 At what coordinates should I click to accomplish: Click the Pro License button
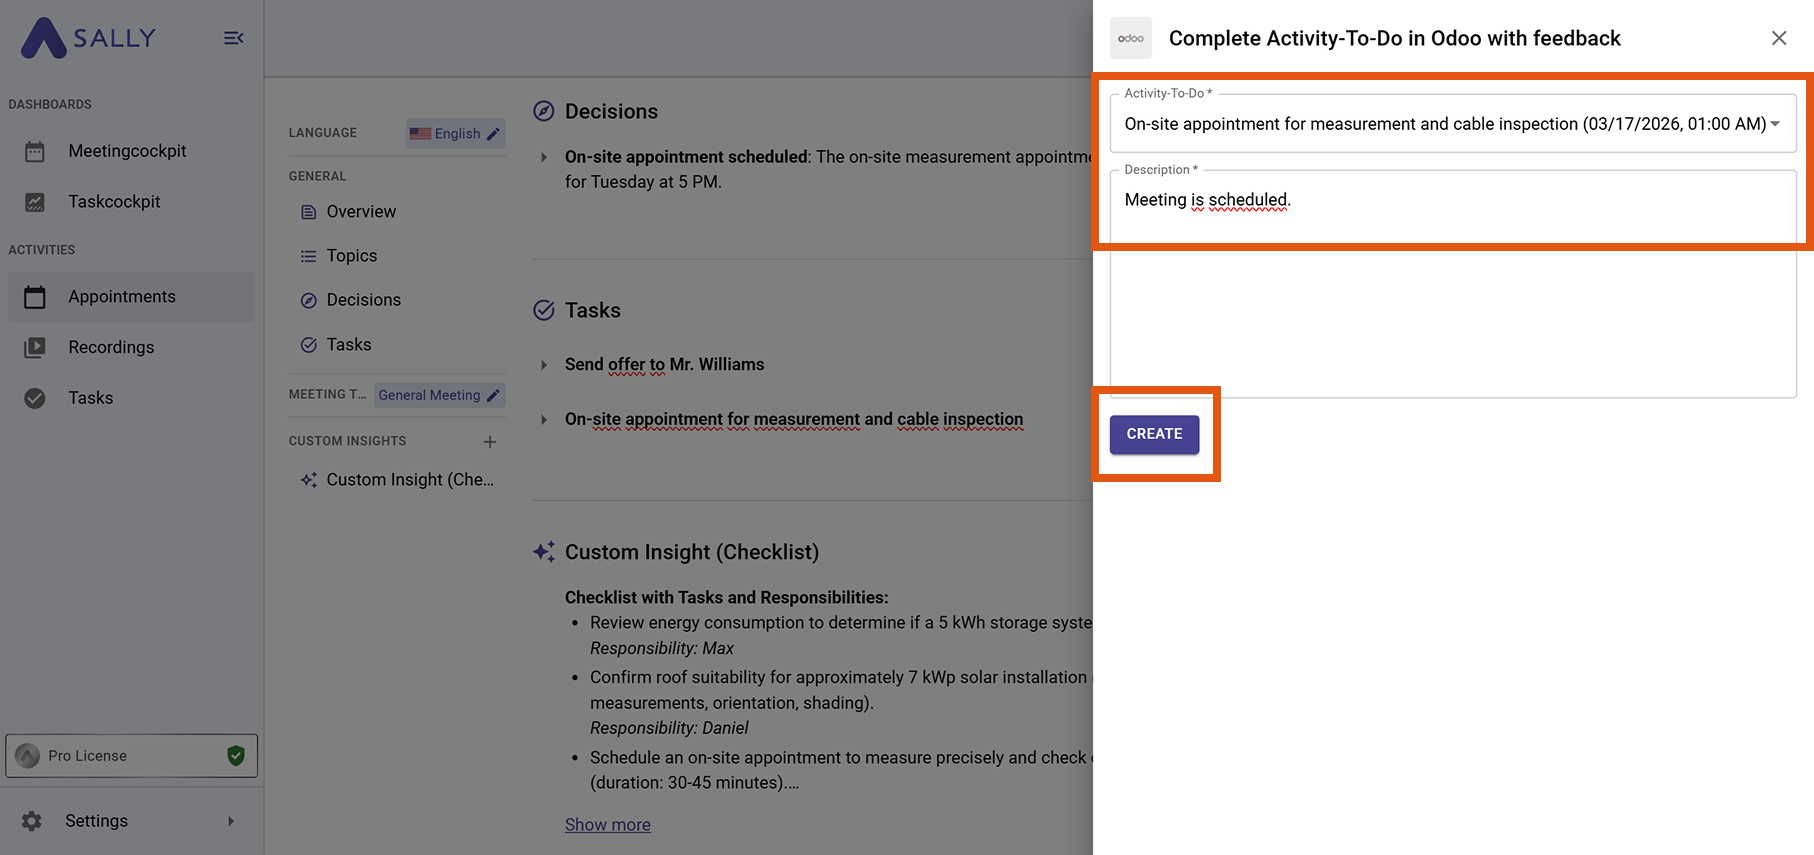[132, 756]
